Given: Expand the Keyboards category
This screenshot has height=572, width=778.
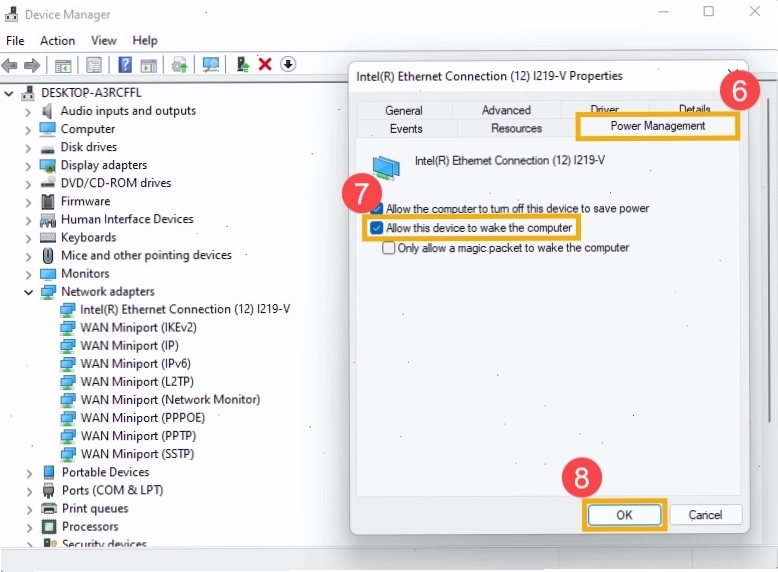Looking at the screenshot, I should click(28, 239).
